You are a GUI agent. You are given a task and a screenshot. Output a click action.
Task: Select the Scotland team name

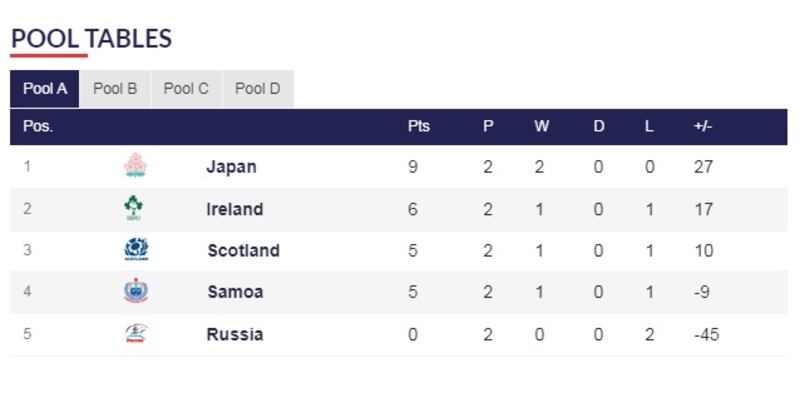[x=243, y=251]
